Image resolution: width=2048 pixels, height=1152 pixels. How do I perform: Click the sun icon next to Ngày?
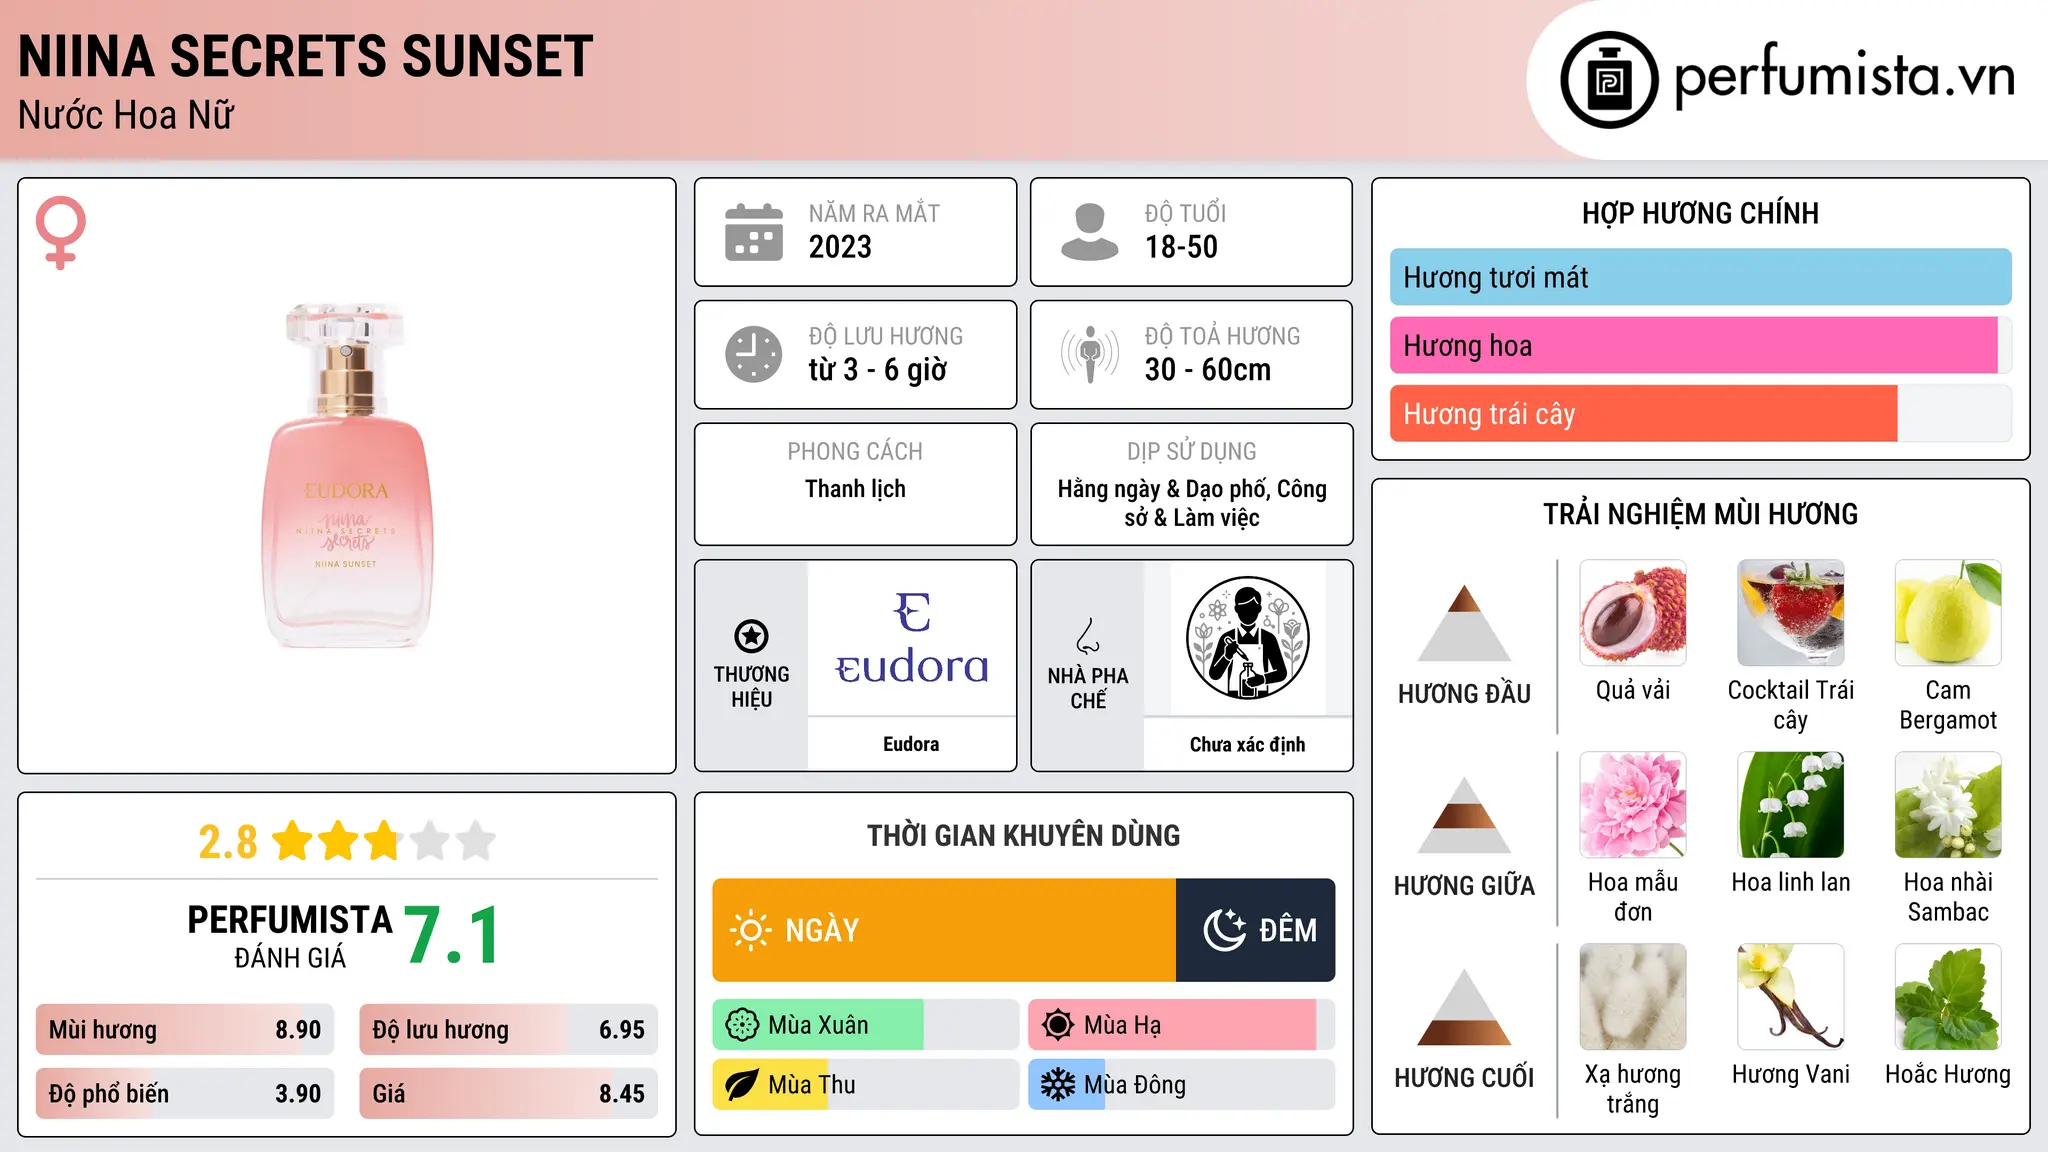click(x=750, y=930)
